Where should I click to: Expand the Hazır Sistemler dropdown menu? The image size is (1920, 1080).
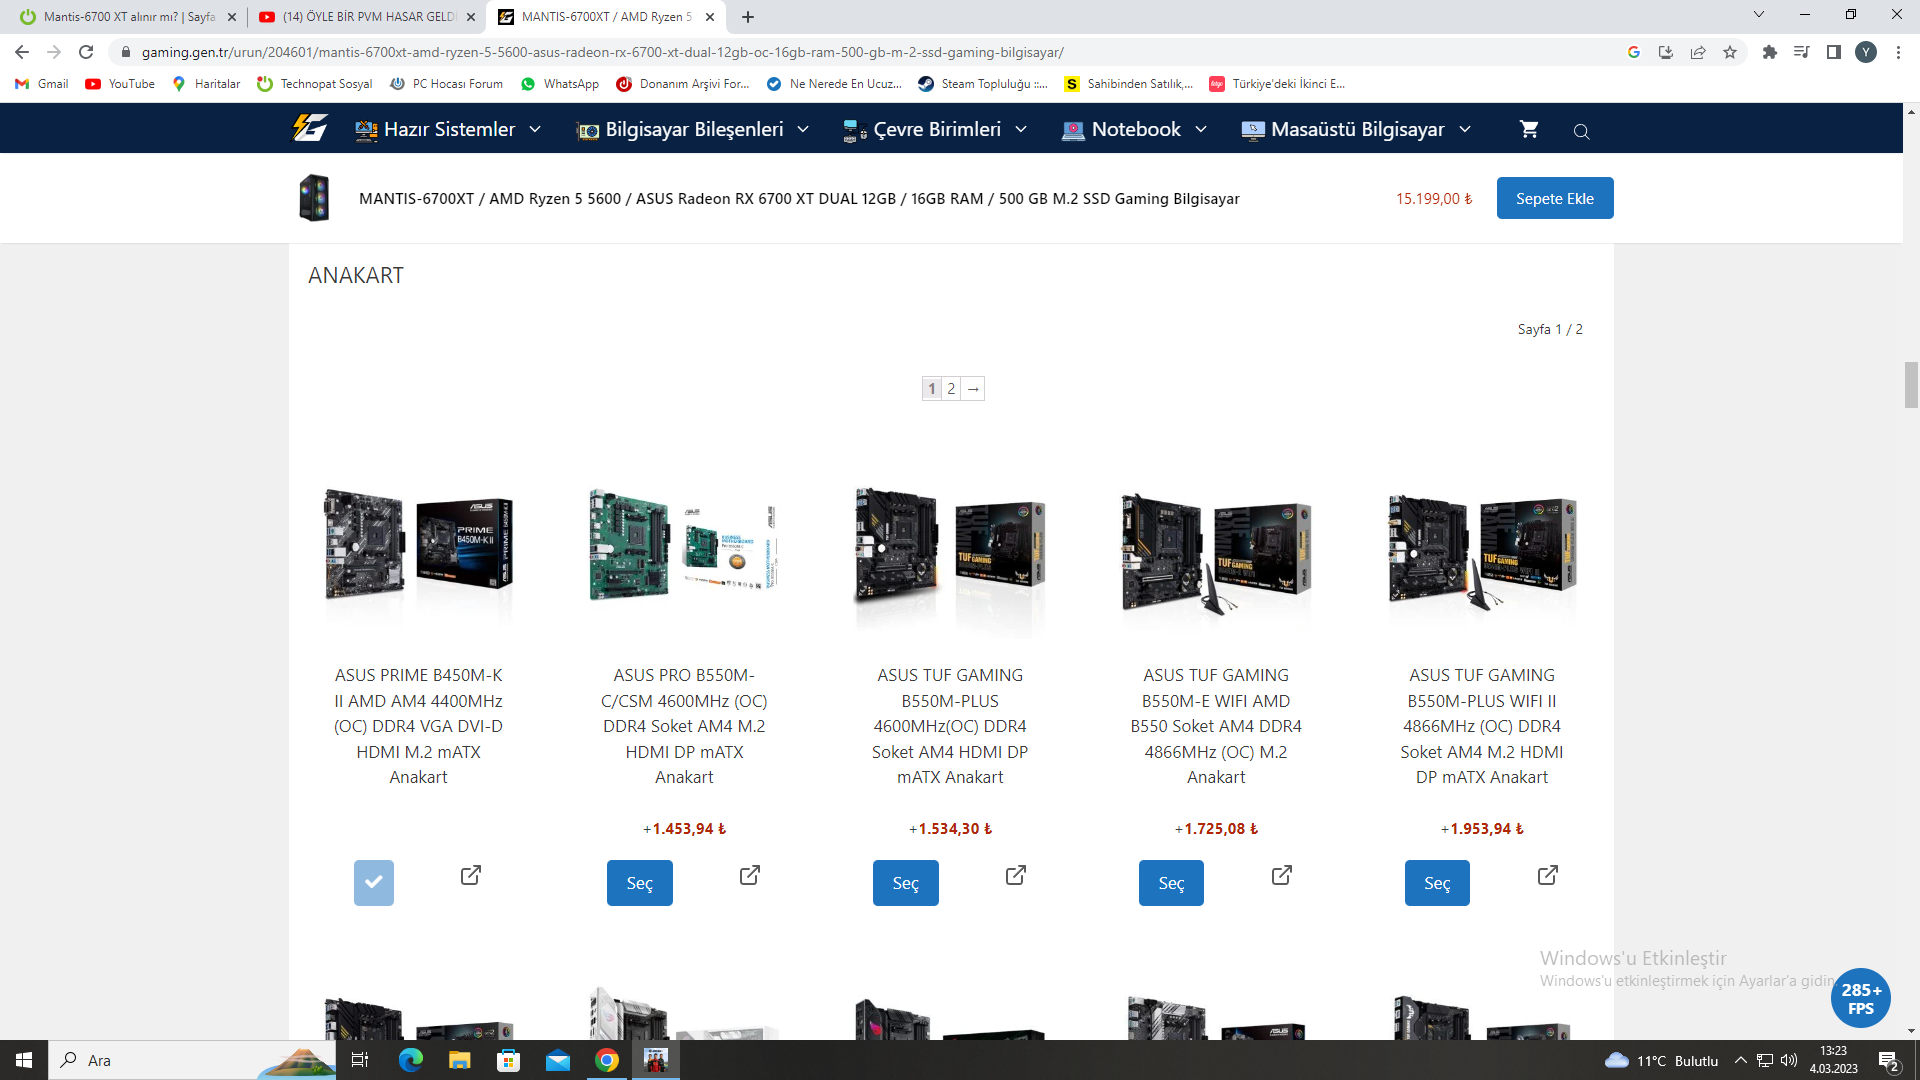(x=449, y=129)
